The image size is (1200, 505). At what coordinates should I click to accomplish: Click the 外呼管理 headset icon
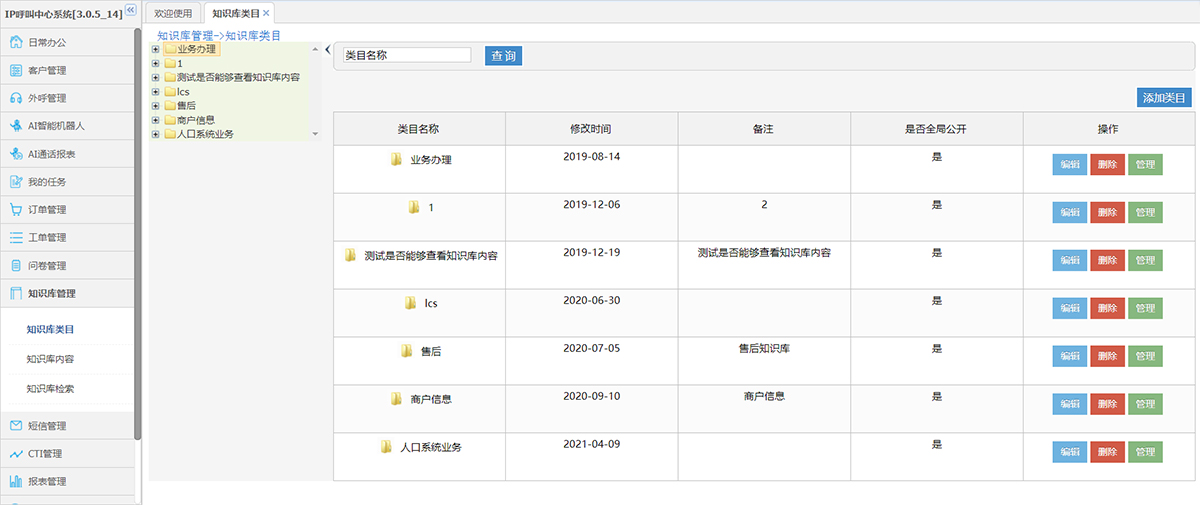(16, 98)
